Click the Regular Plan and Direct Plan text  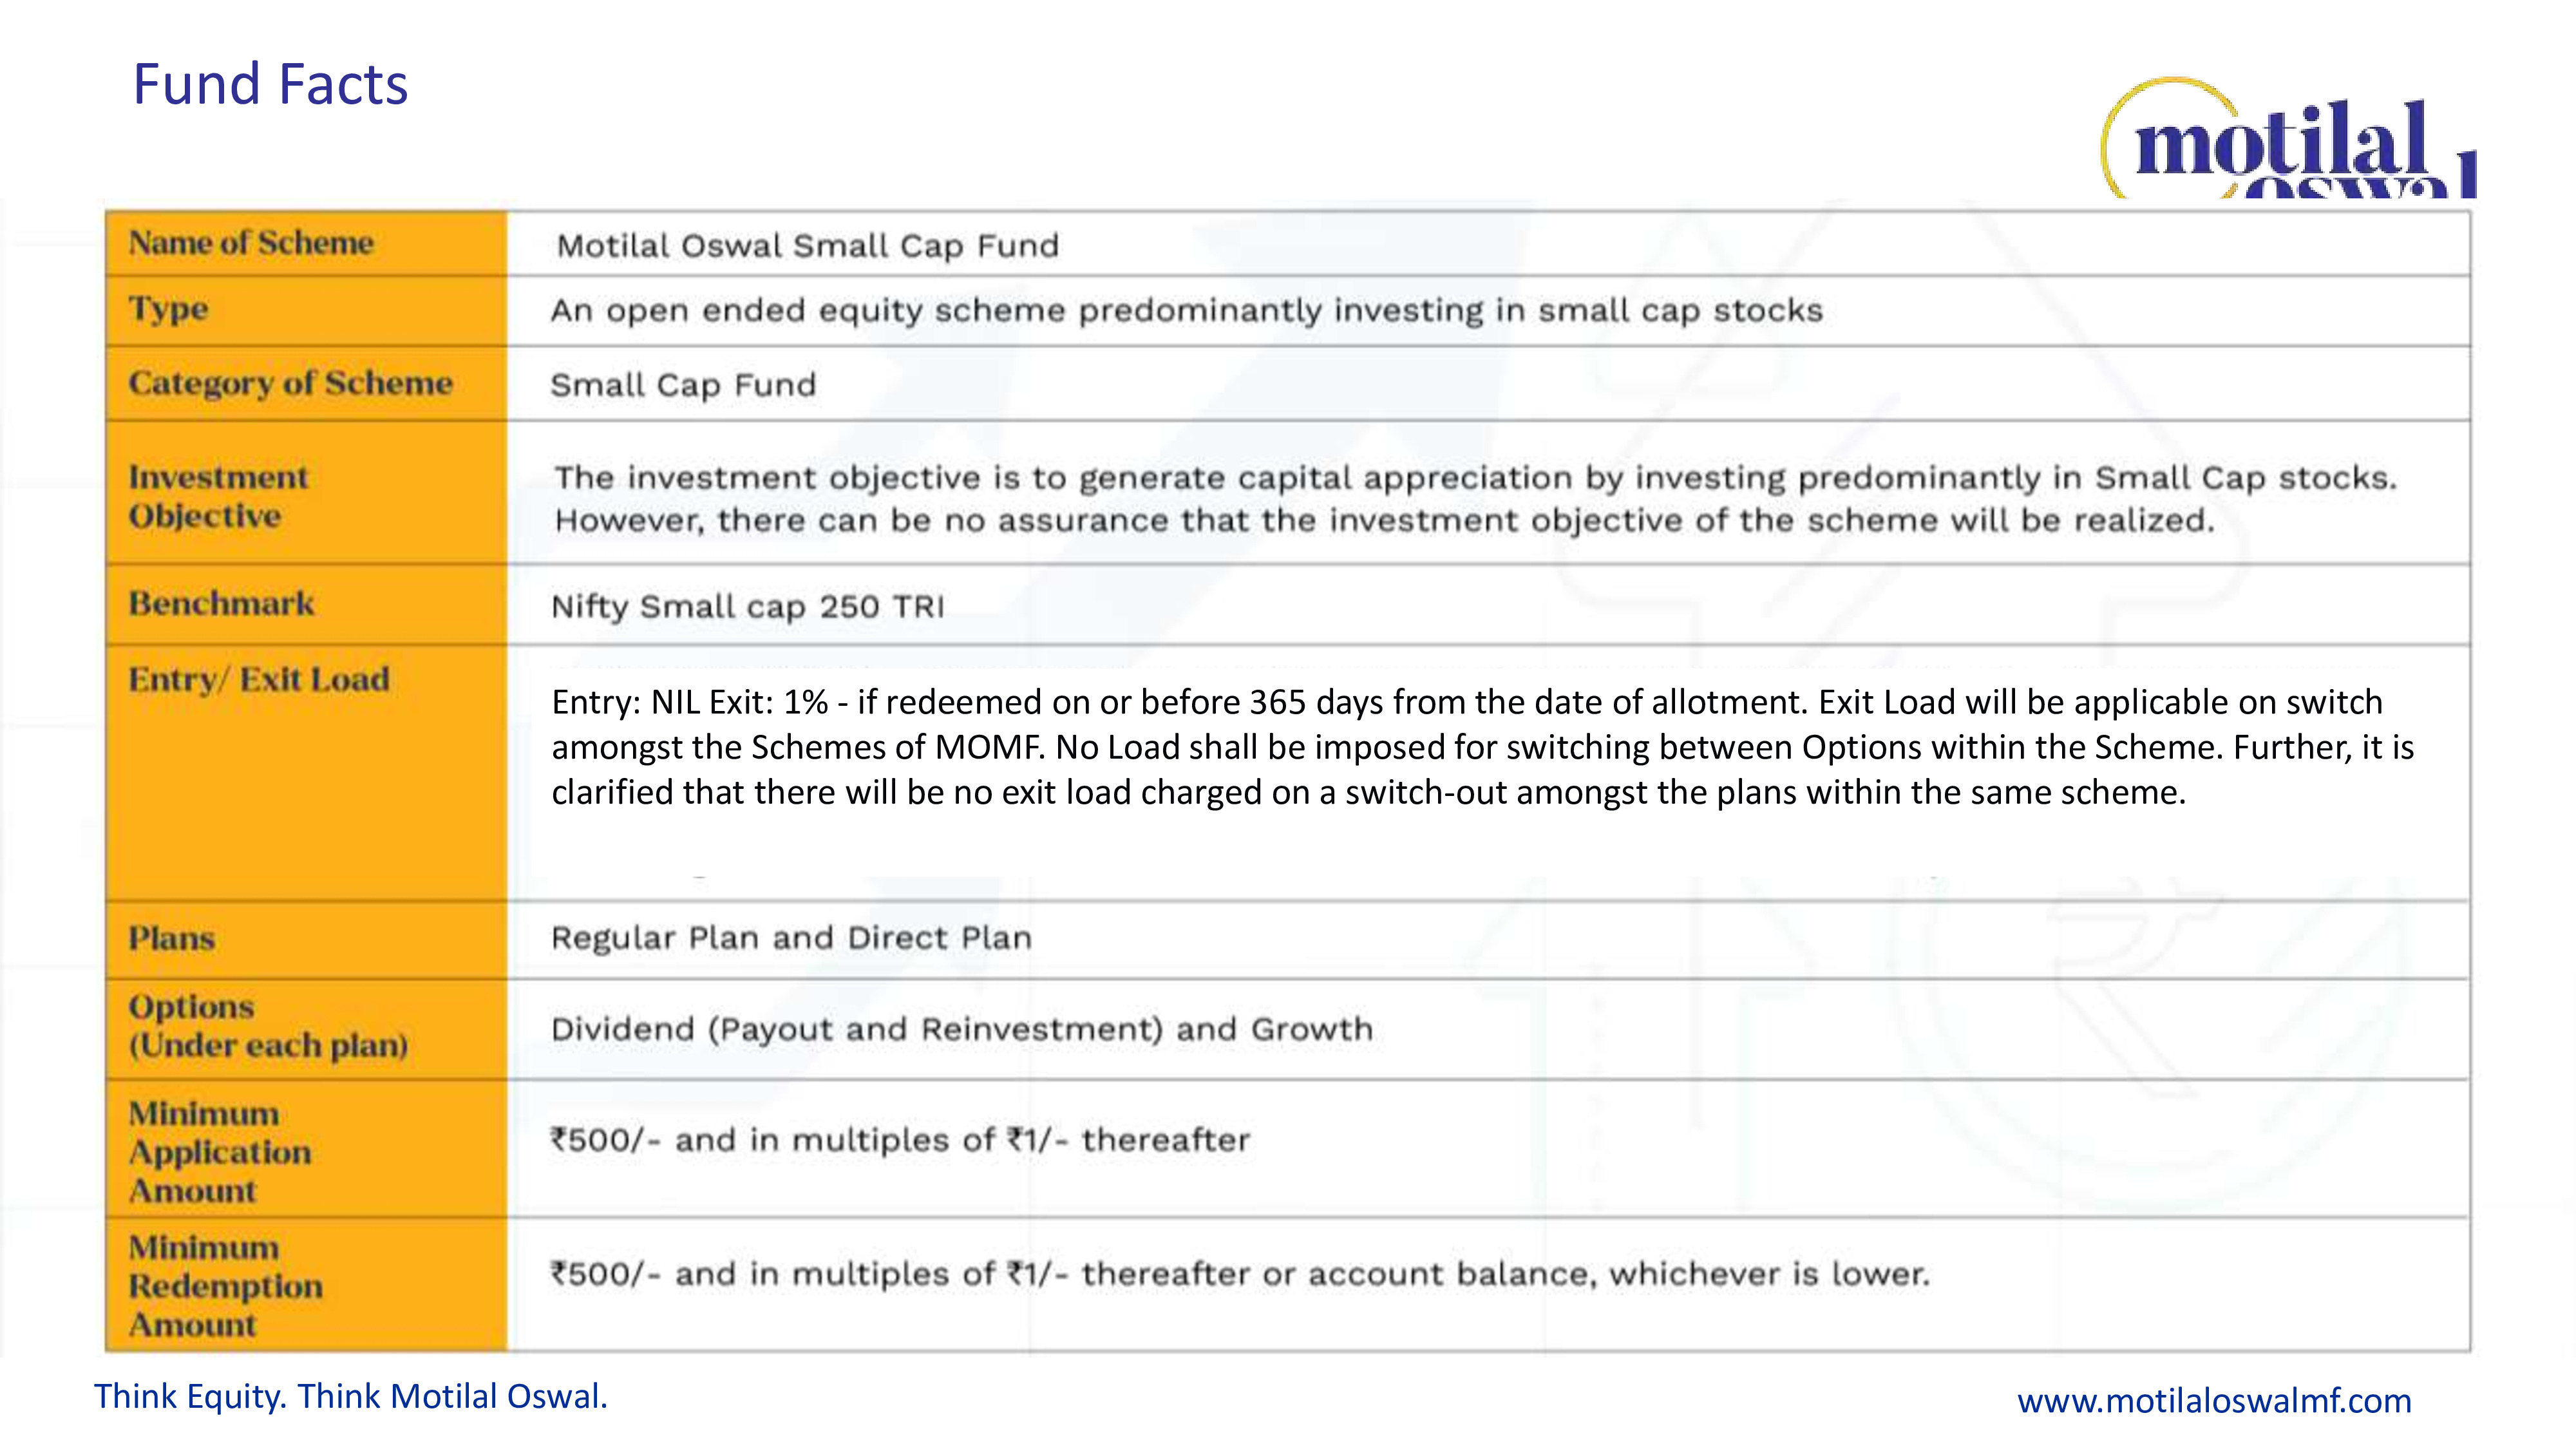coord(790,938)
